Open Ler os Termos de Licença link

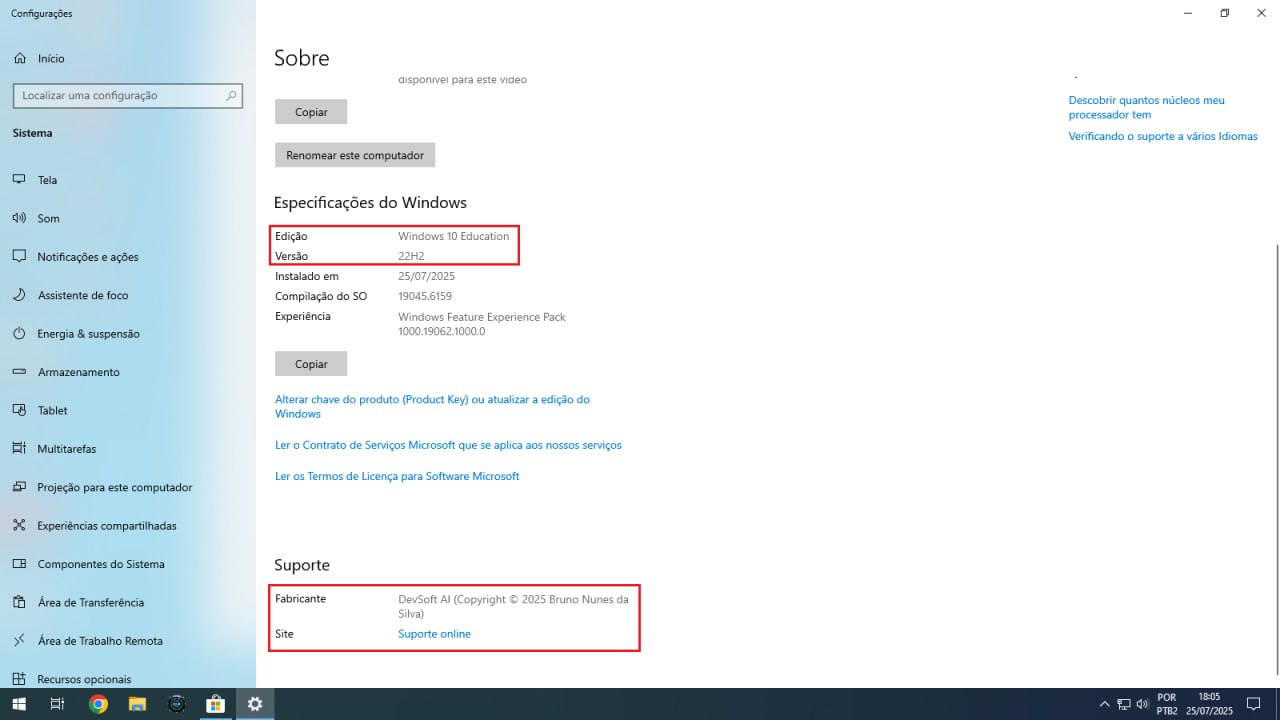[x=397, y=476]
